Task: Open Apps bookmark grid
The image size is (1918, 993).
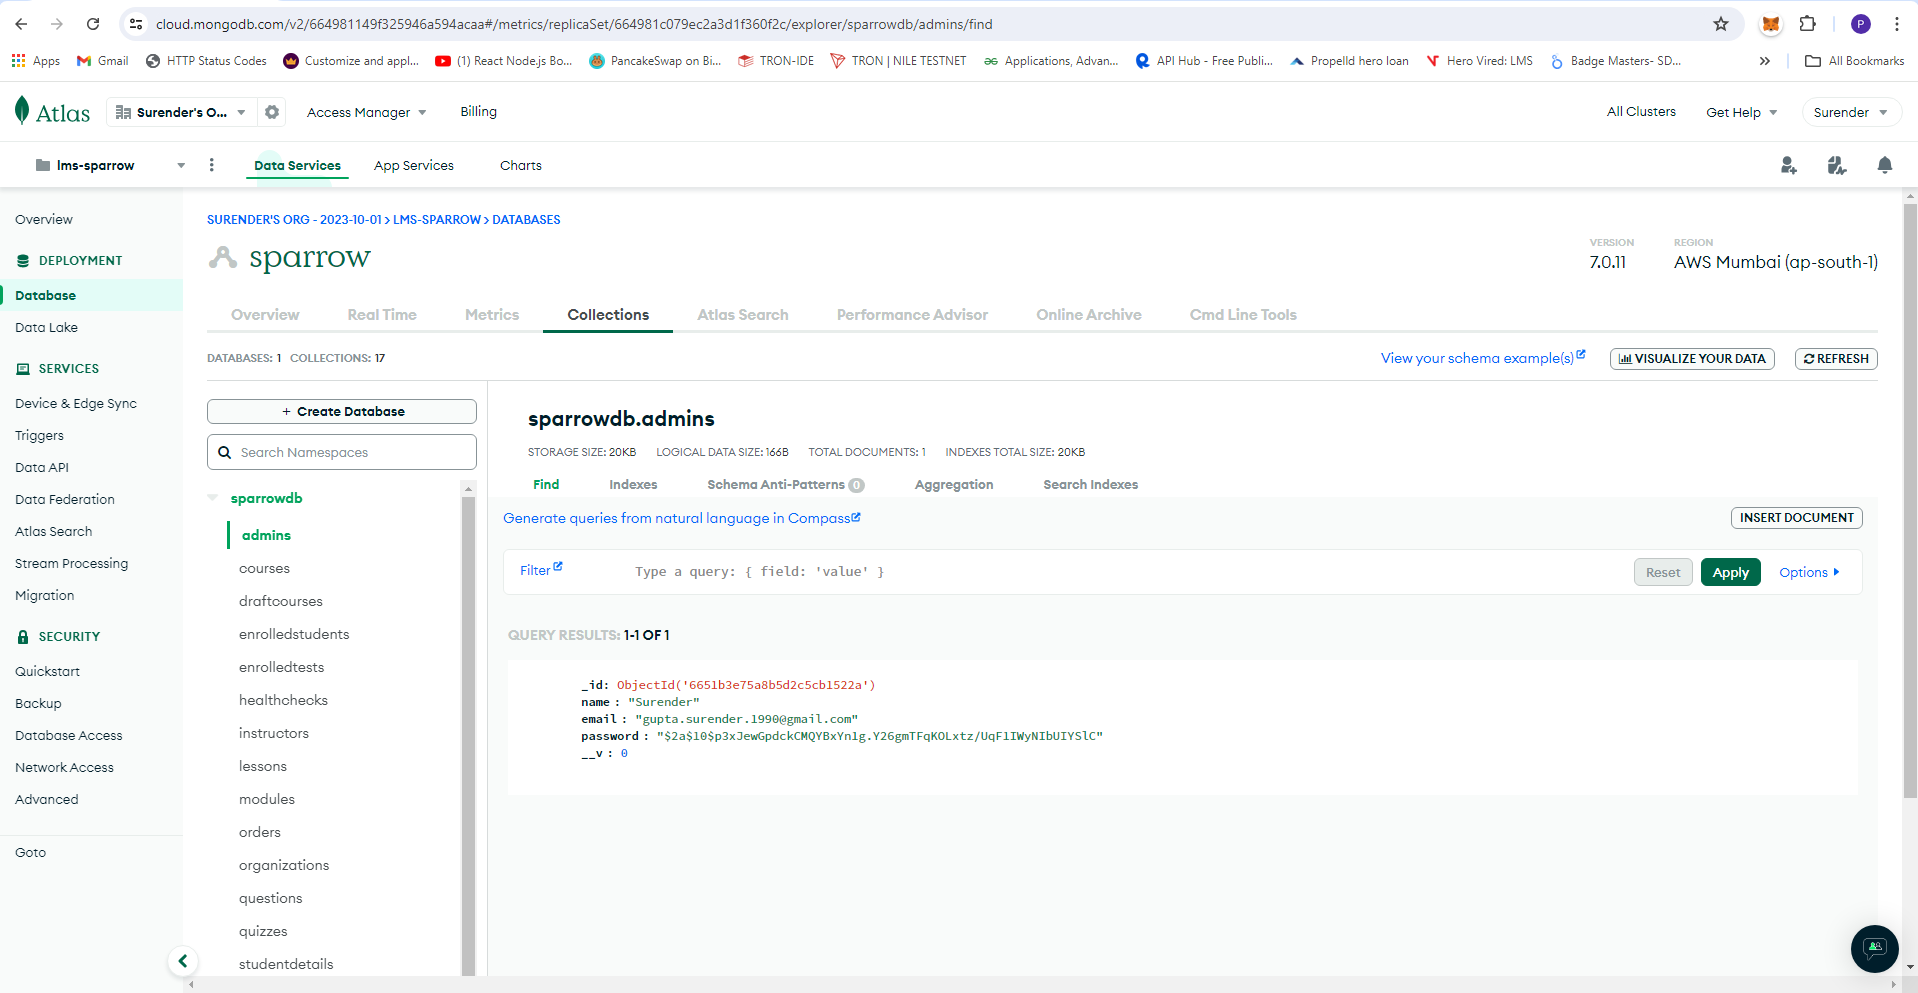Action: [x=36, y=61]
